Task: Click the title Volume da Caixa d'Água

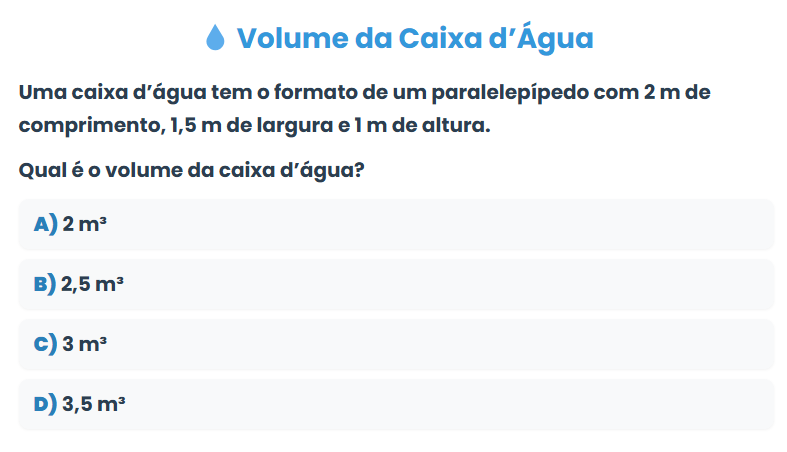Action: (x=414, y=38)
